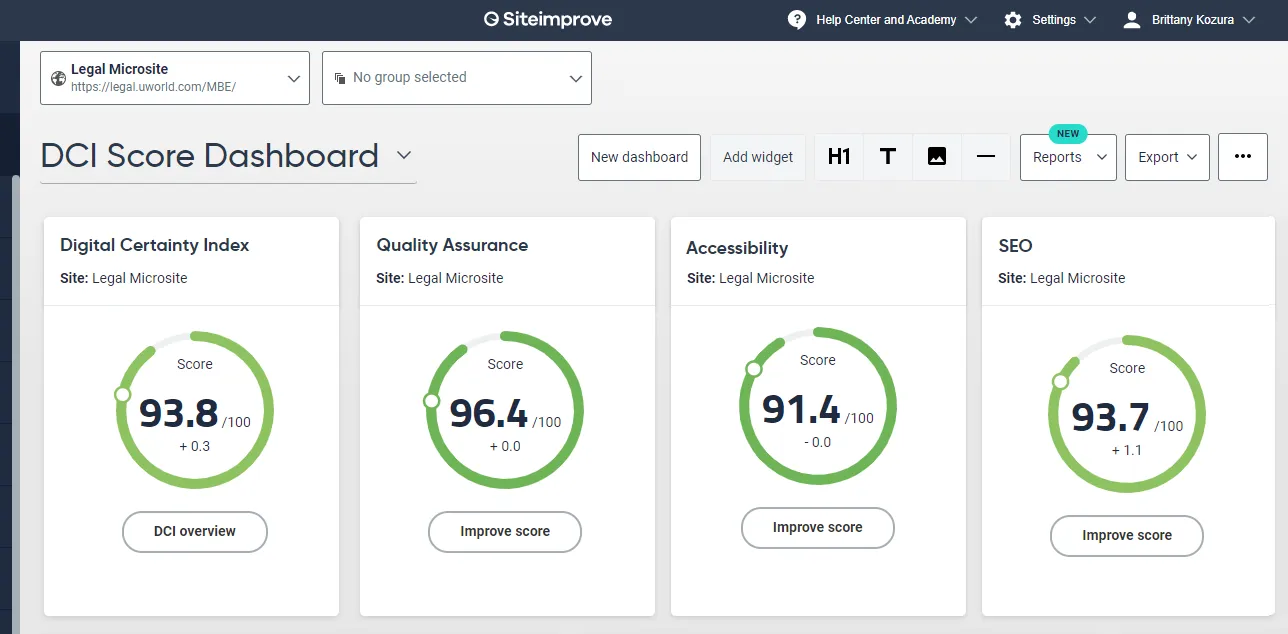The width and height of the screenshot is (1288, 634).
Task: Click the group icon beside No group selected
Action: (x=340, y=78)
